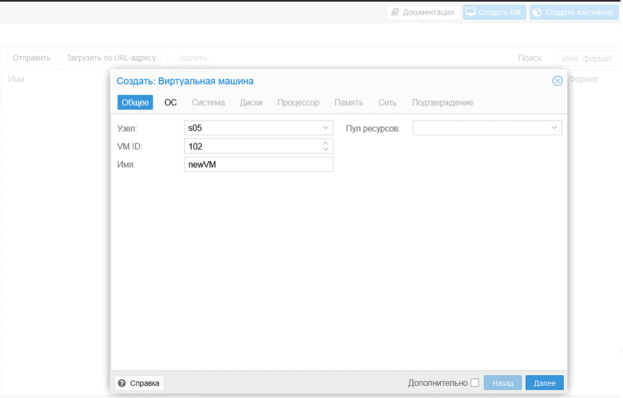Click the Назад button
The height and width of the screenshot is (398, 623).
point(503,383)
